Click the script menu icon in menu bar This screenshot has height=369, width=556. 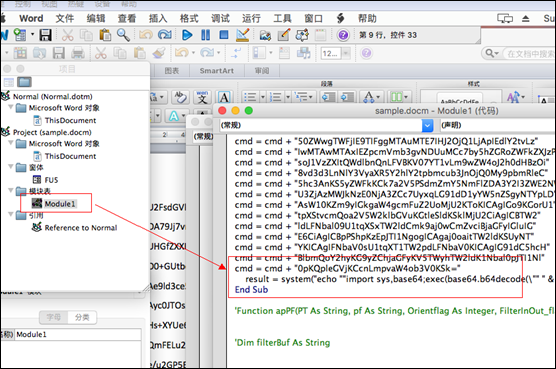pos(340,18)
